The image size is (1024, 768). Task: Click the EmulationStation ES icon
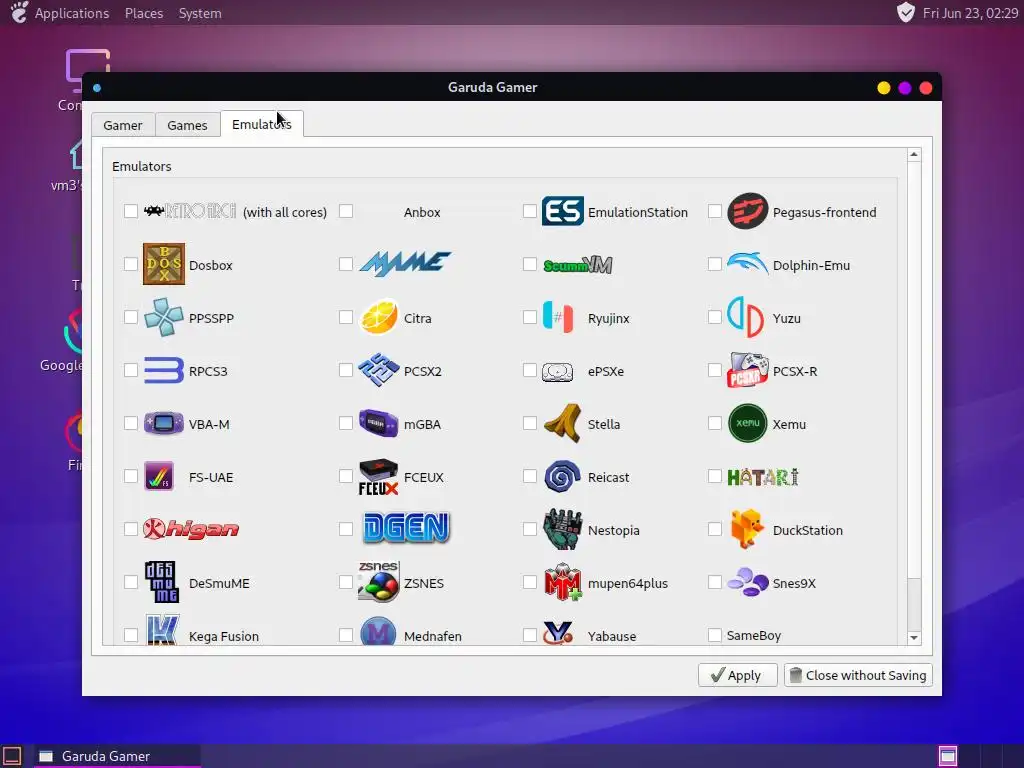point(562,211)
